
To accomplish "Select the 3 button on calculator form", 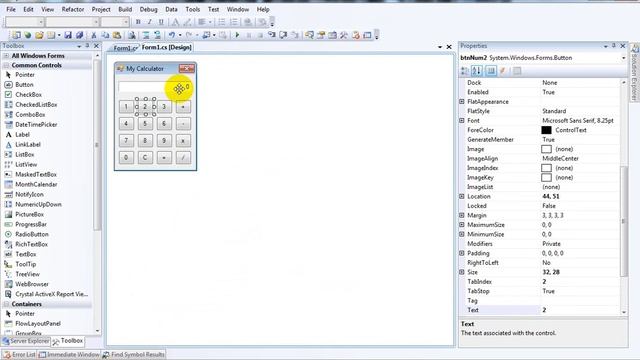I will click(x=164, y=107).
